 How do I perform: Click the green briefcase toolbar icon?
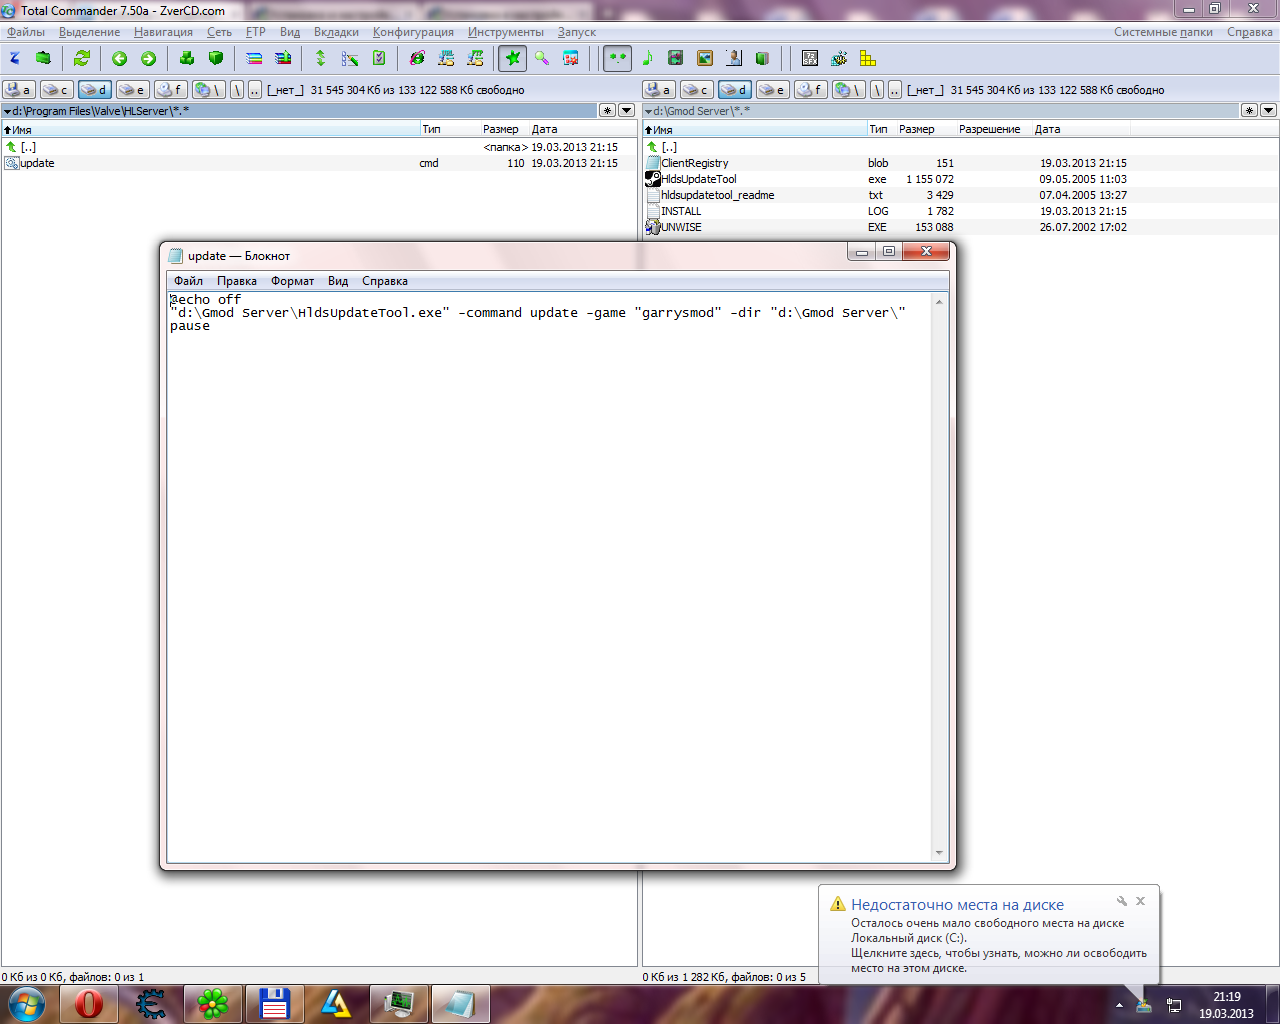pos(43,58)
